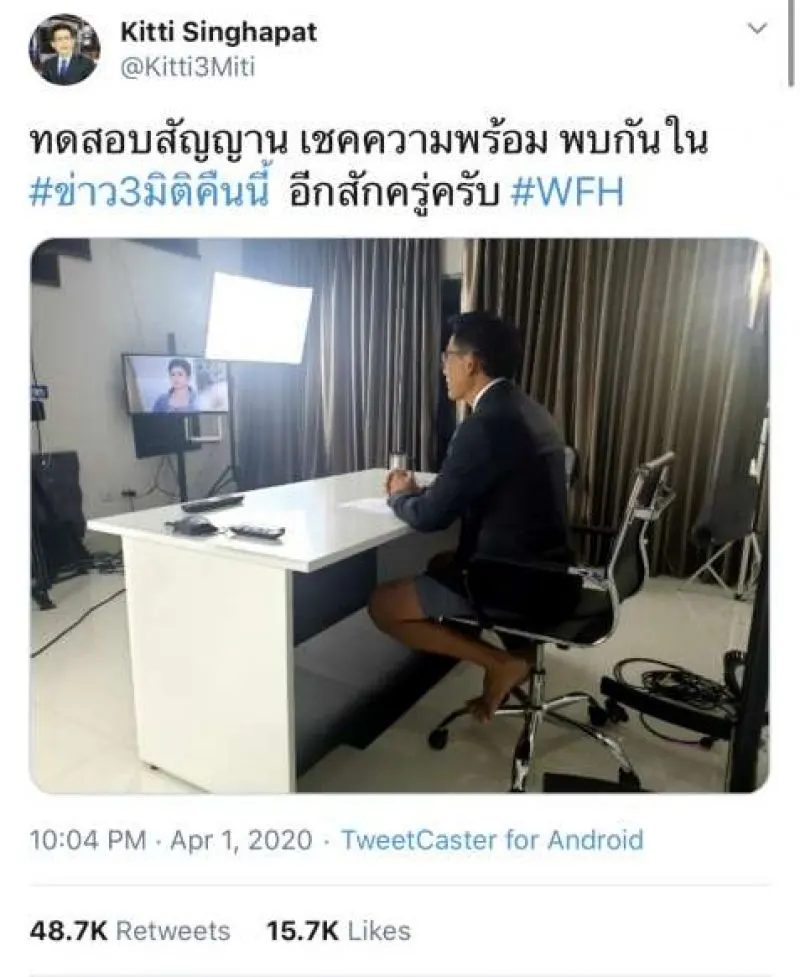Viewport: 800px width, 977px height.
Task: Expand the tweet options chevron
Action: point(757,29)
